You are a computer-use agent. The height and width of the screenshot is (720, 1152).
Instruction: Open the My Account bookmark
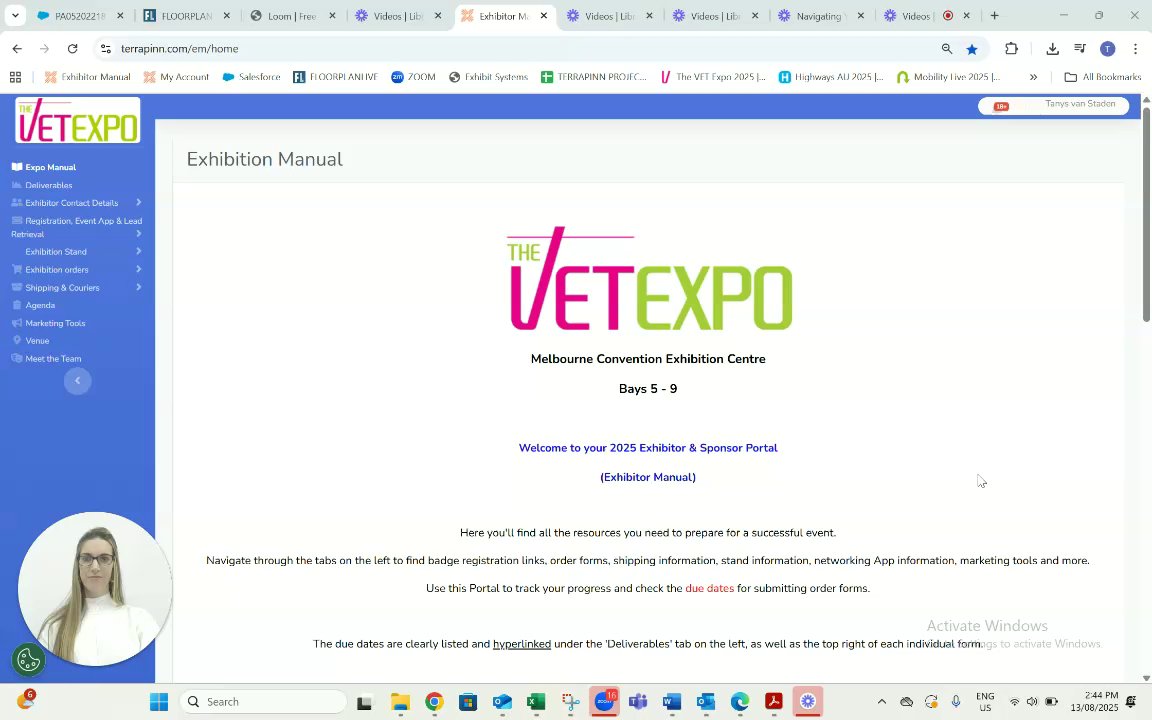click(176, 77)
